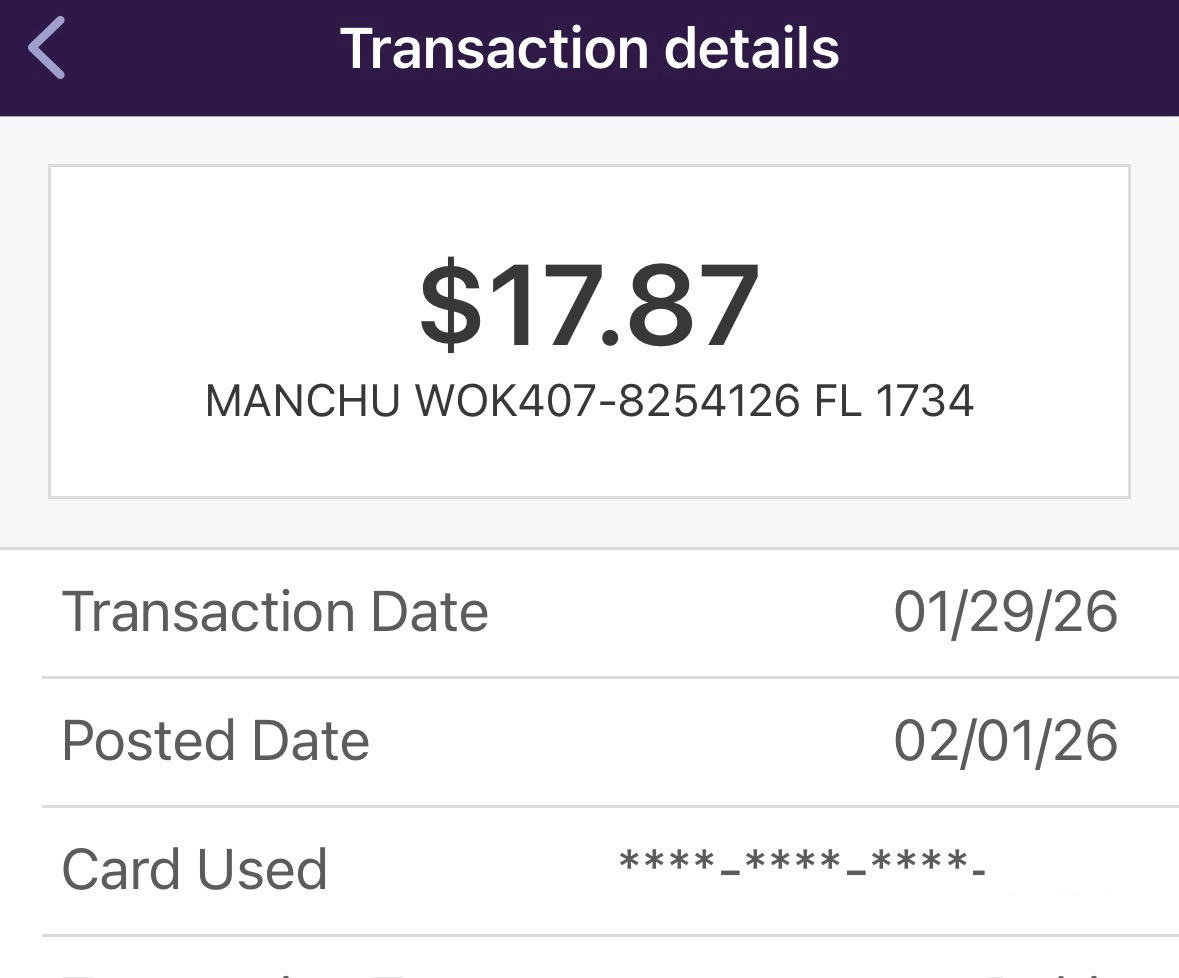Tap the first asterisk group of card number

(x=666, y=862)
